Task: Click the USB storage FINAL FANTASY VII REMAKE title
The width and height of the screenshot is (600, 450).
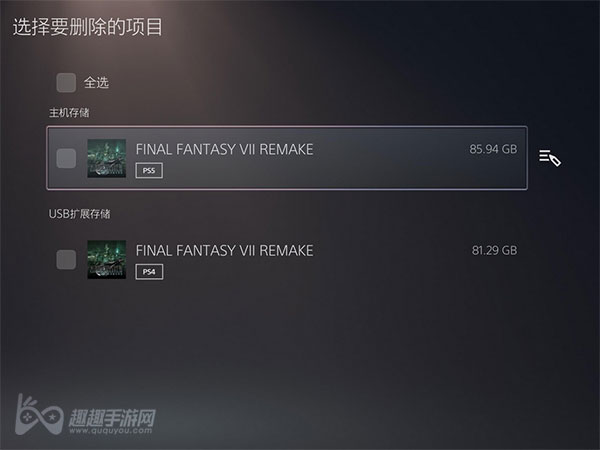Action: coord(224,251)
